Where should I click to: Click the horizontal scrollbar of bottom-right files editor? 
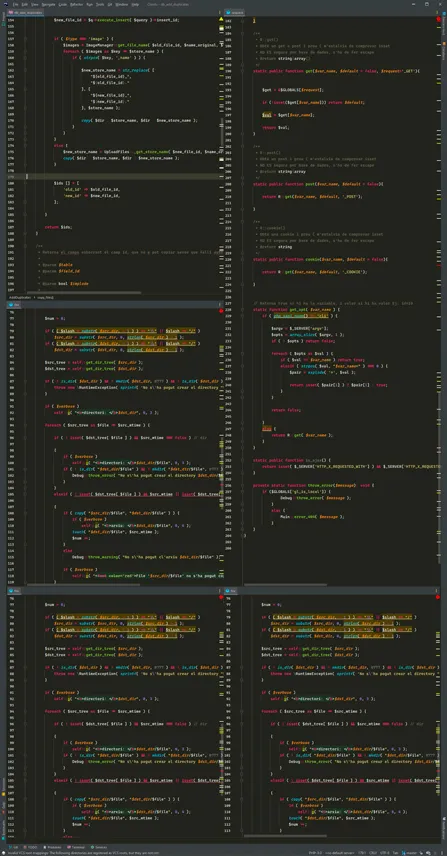pyautogui.click(x=285, y=836)
